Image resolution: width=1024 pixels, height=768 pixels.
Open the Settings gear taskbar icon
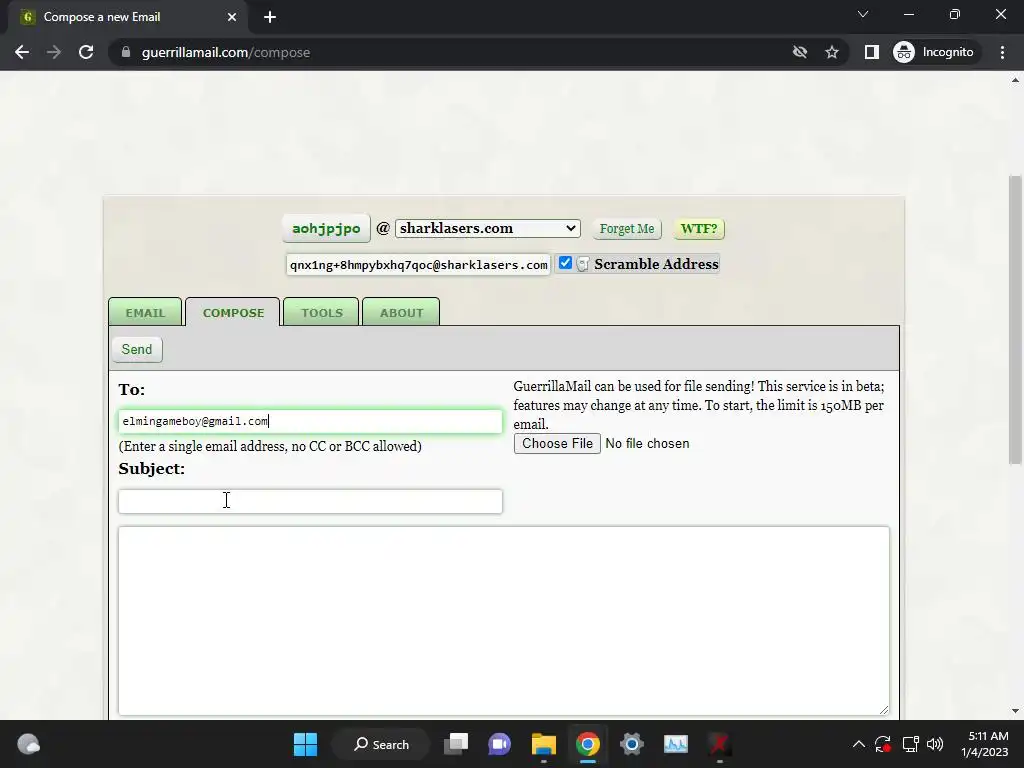coord(632,744)
